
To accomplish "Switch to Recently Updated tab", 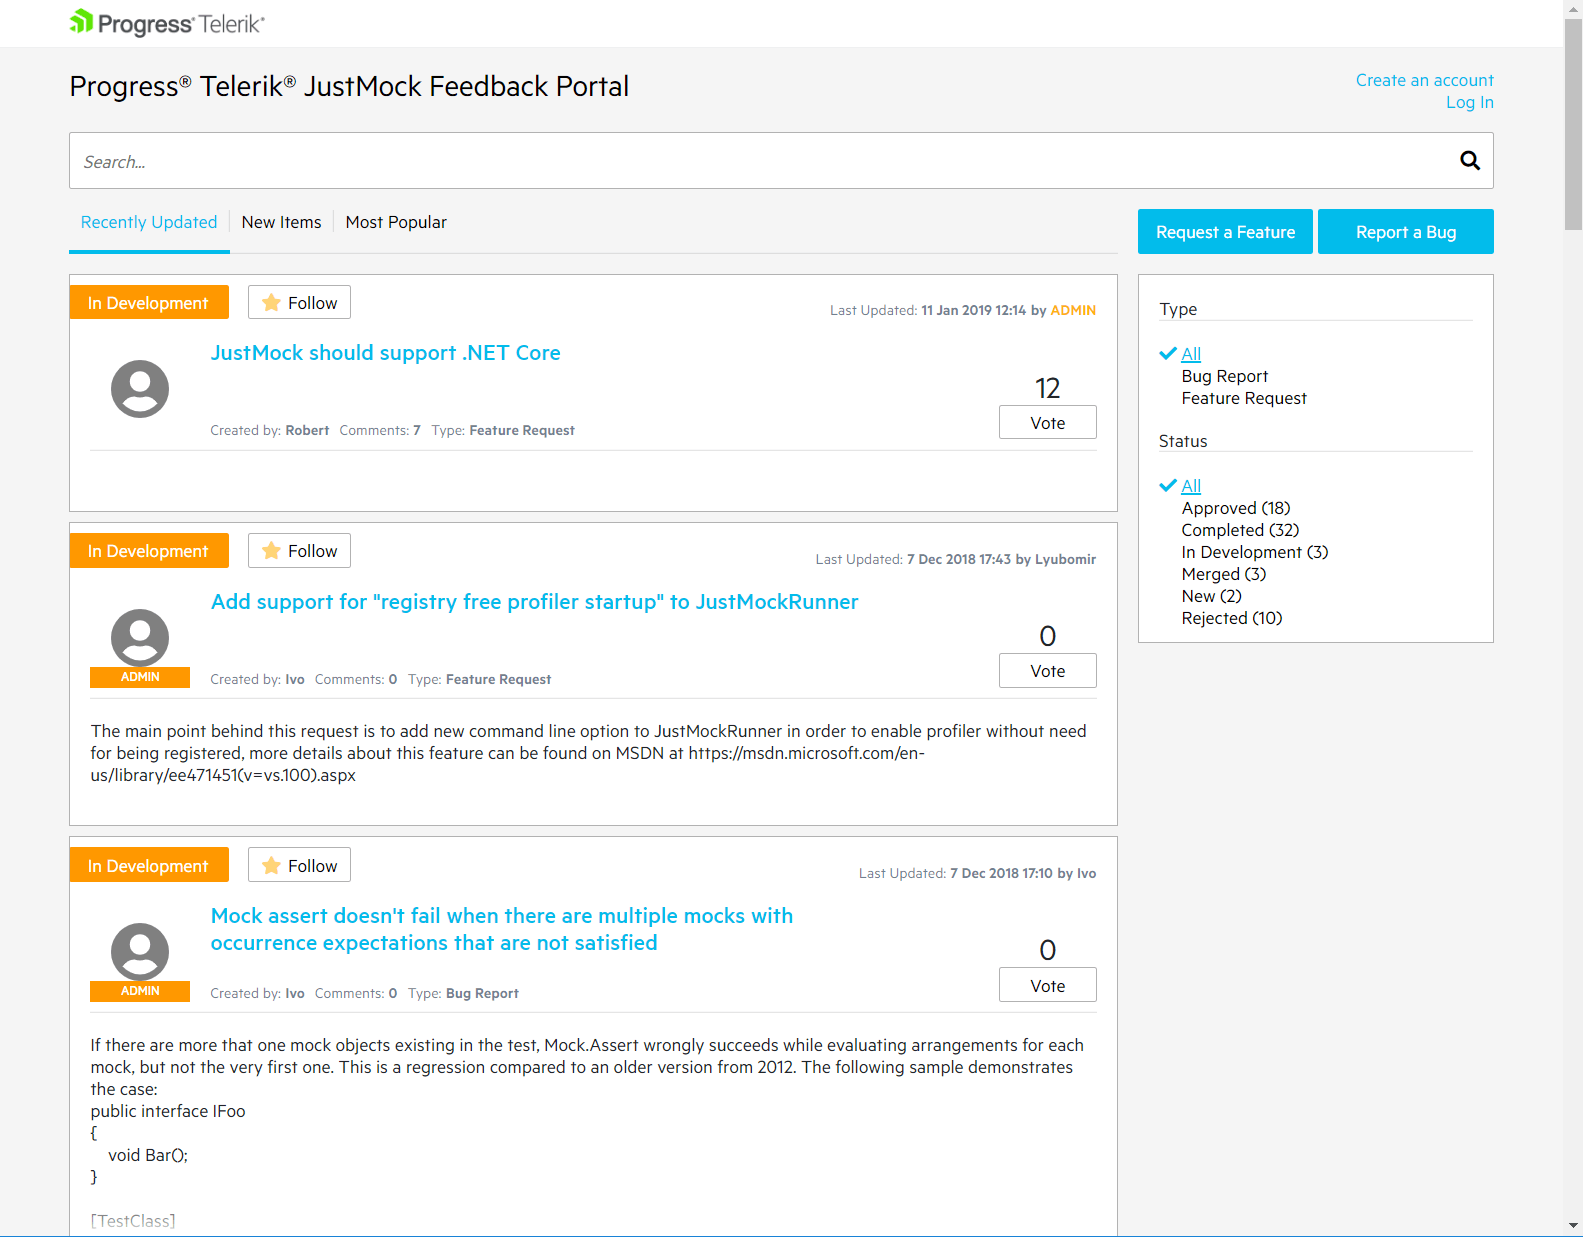I will 149,222.
